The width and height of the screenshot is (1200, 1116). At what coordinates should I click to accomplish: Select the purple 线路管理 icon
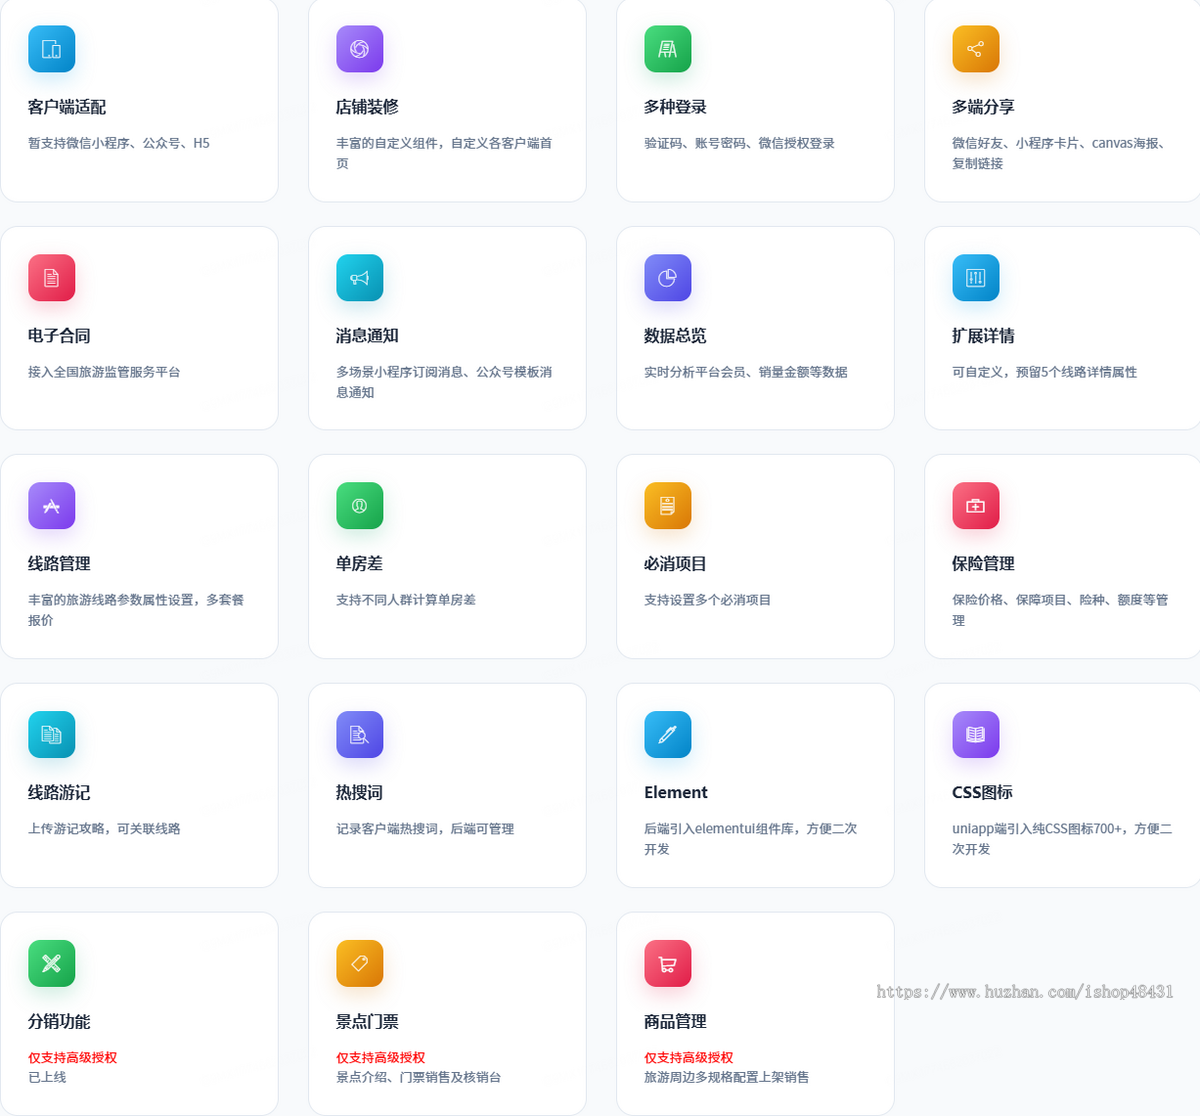coord(52,506)
